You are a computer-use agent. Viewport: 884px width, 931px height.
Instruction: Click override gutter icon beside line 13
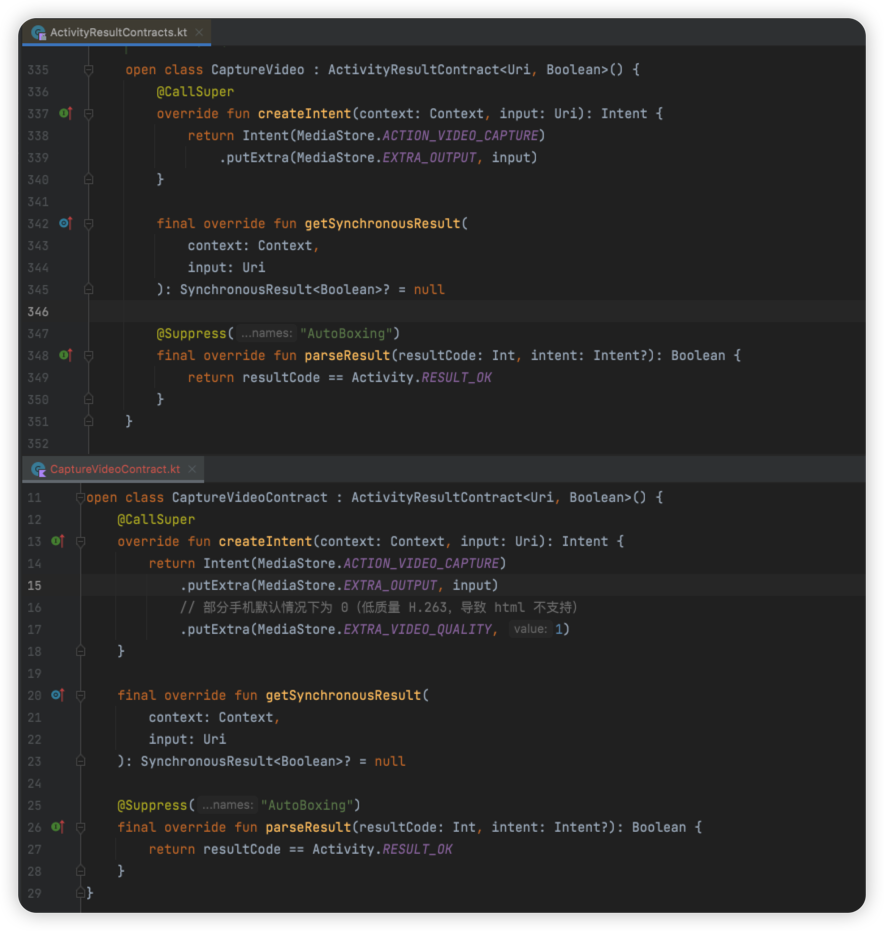(x=57, y=542)
